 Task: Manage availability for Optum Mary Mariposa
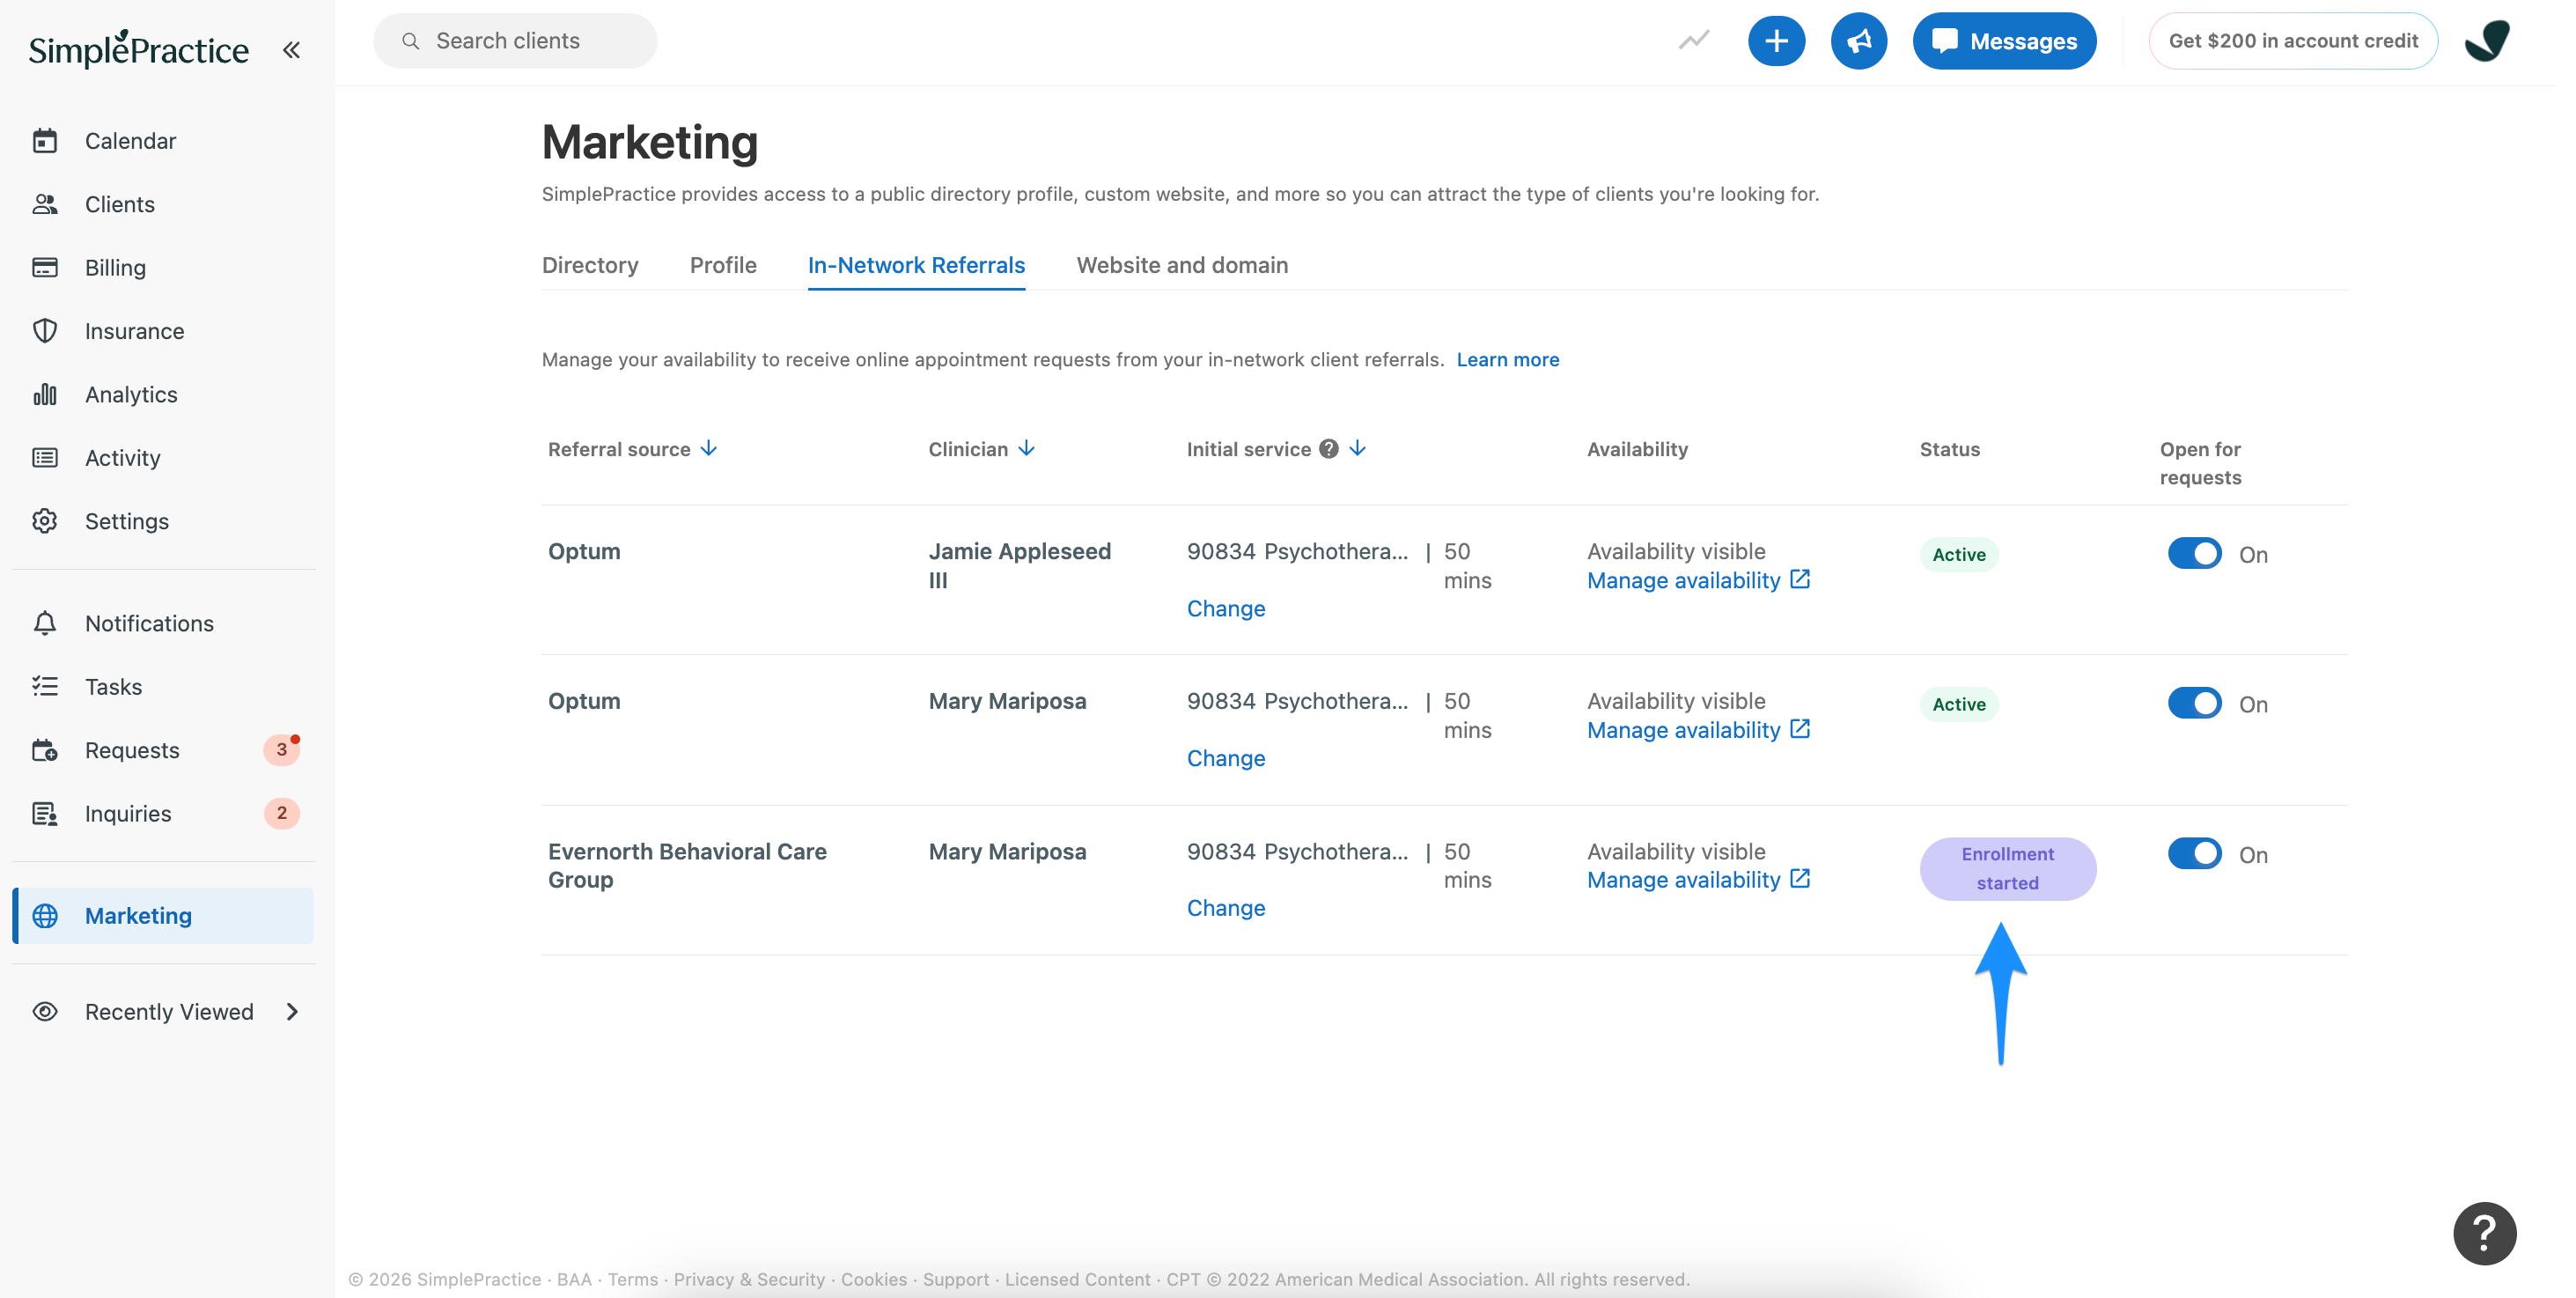point(1683,730)
